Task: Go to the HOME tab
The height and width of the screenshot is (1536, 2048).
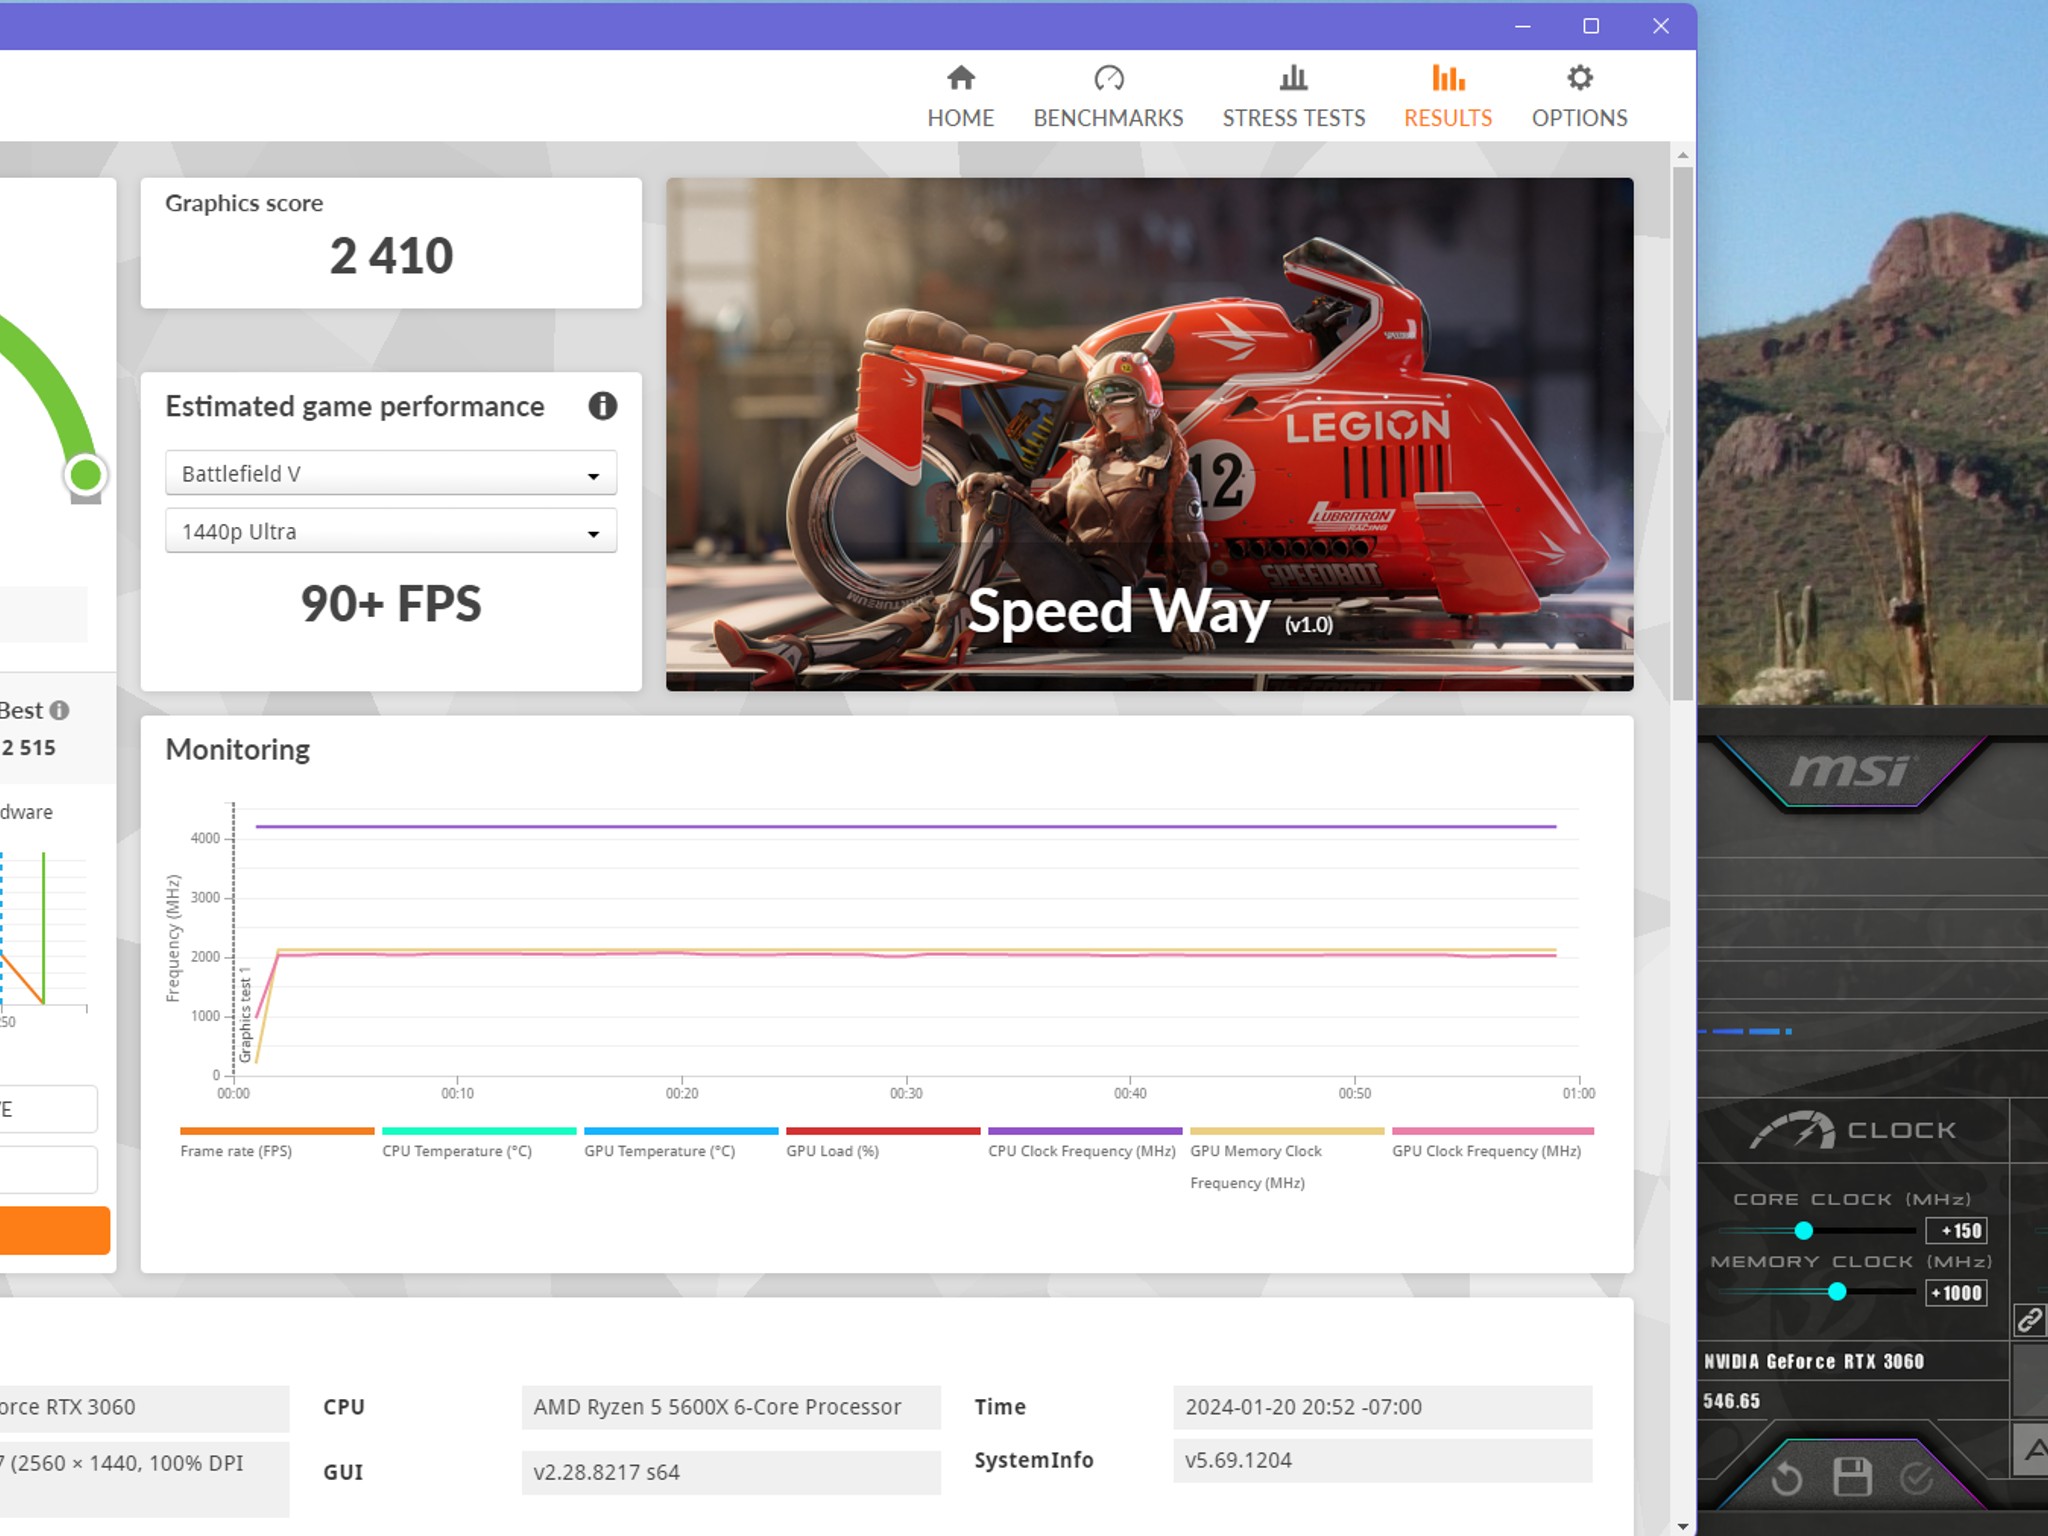Action: [x=960, y=97]
